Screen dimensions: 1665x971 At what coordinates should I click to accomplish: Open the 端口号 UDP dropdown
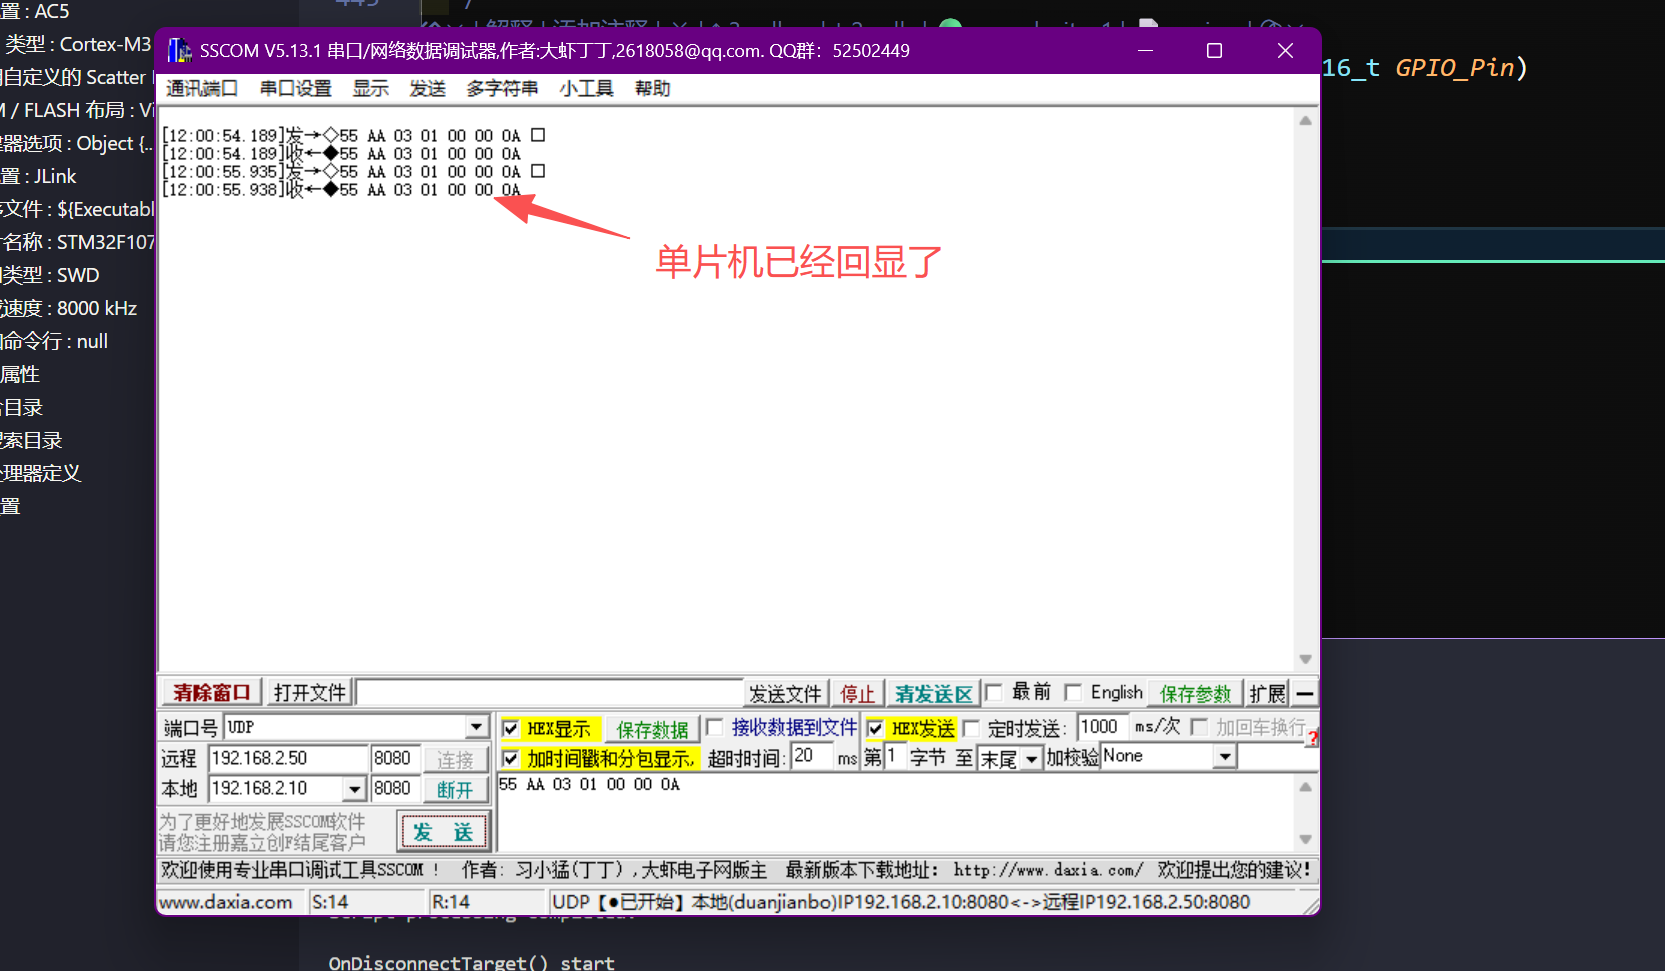[476, 727]
